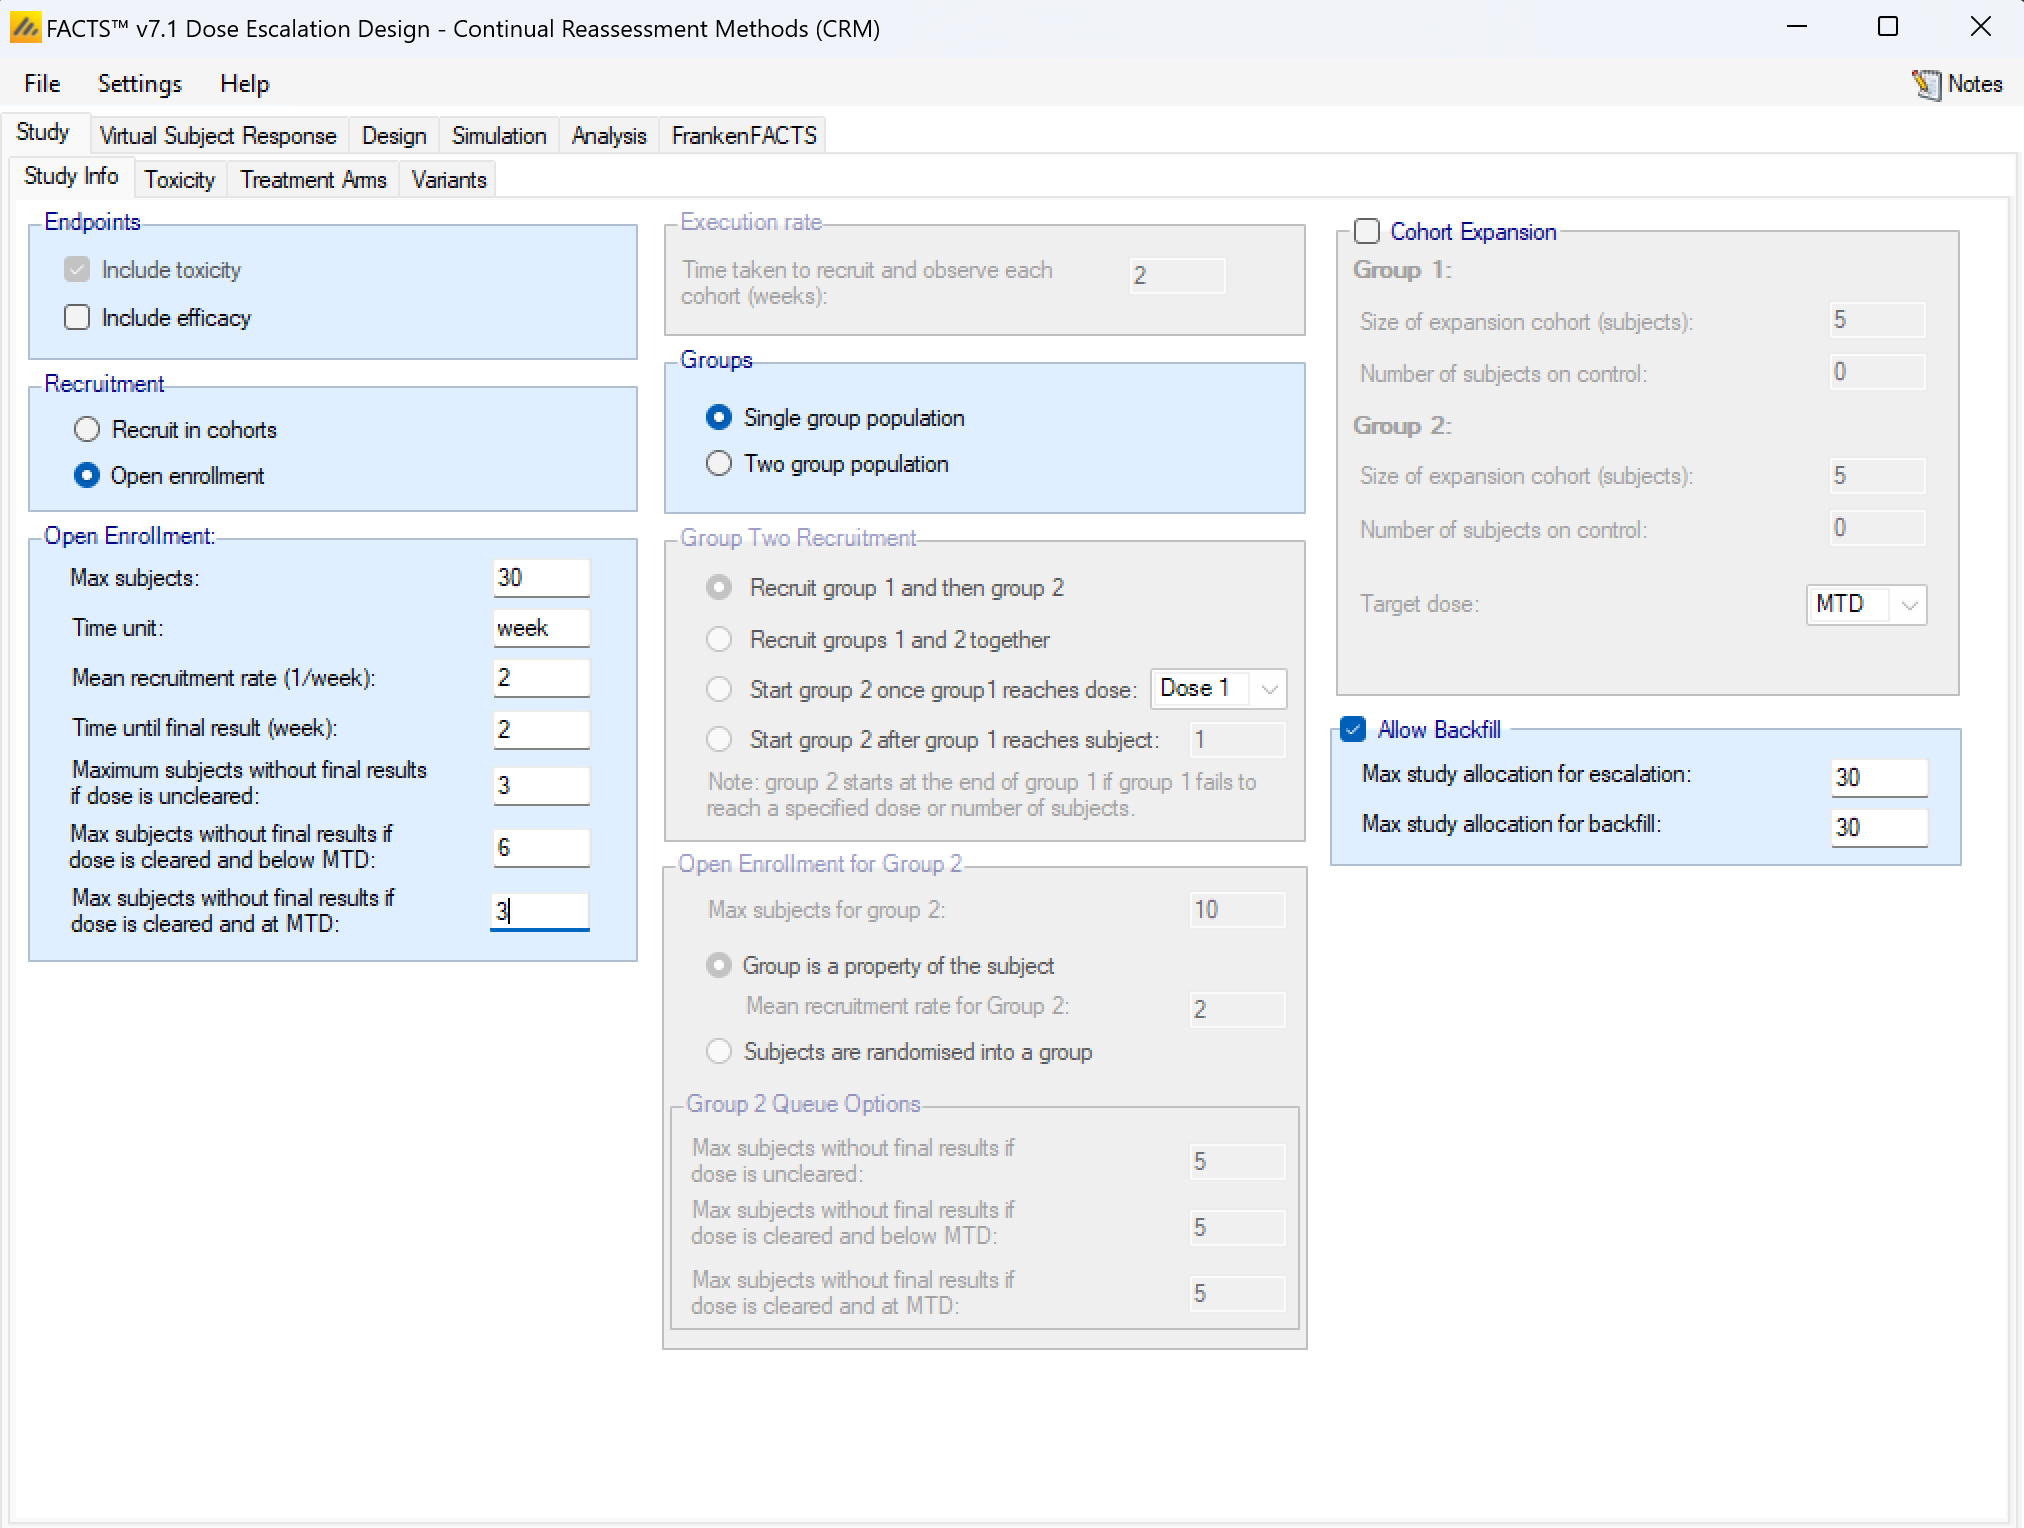Go to the Toxicity sub-tab
Screen dimensions: 2024x1528
click(179, 180)
